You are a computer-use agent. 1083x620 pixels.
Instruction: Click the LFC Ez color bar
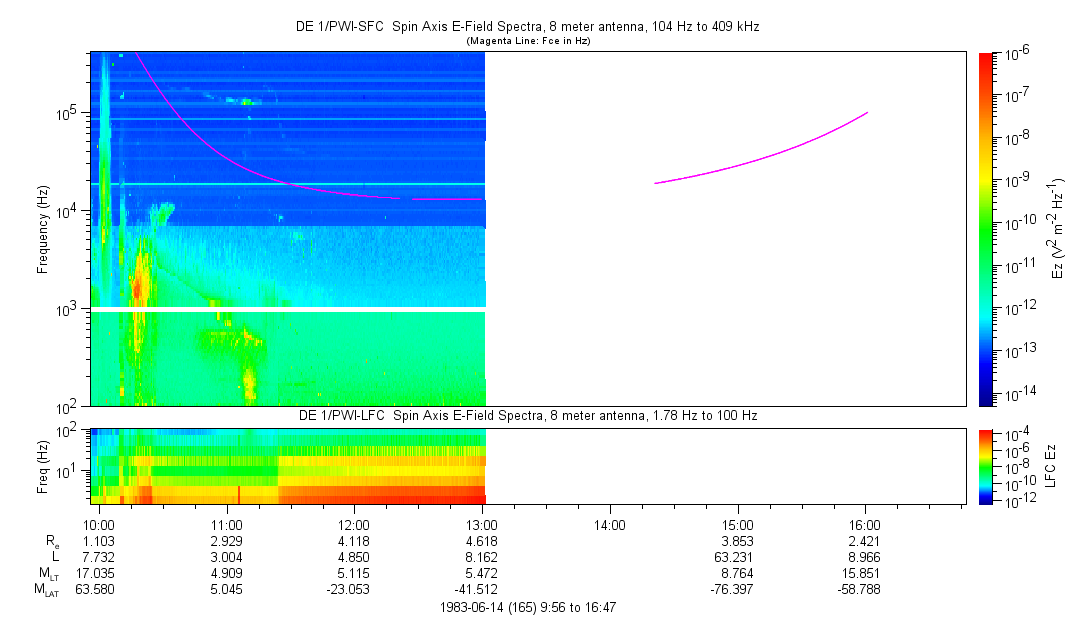[986, 467]
